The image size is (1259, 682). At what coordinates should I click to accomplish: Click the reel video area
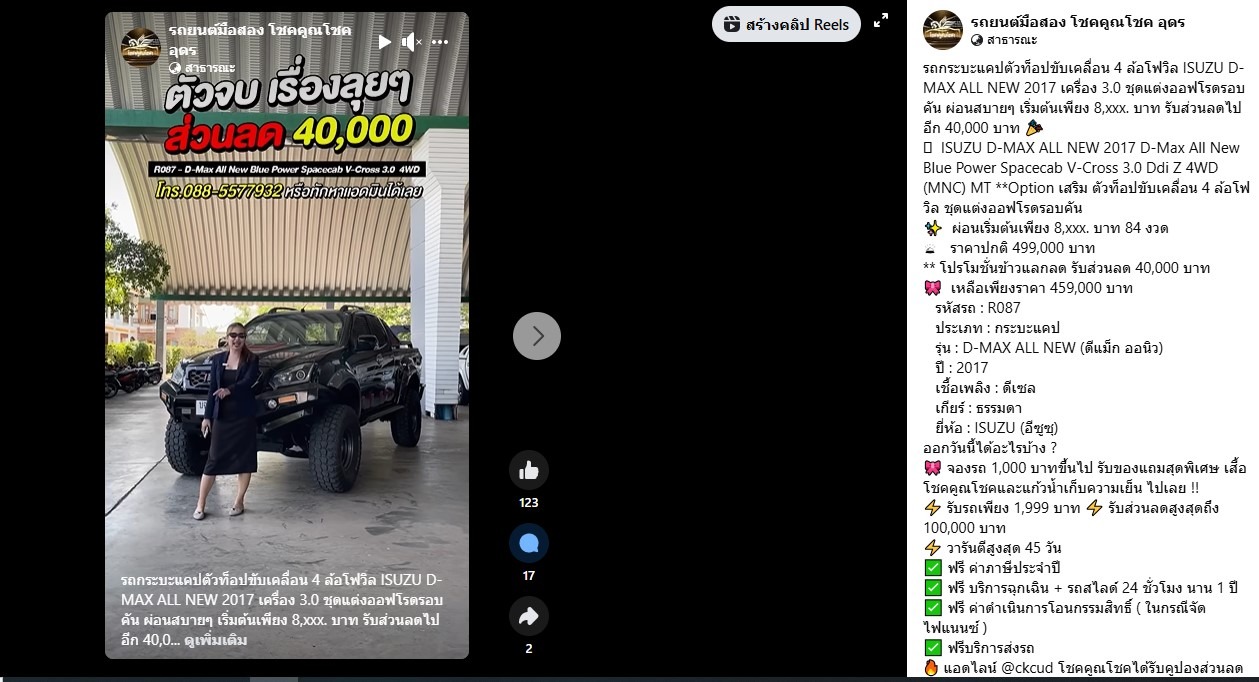click(x=287, y=336)
